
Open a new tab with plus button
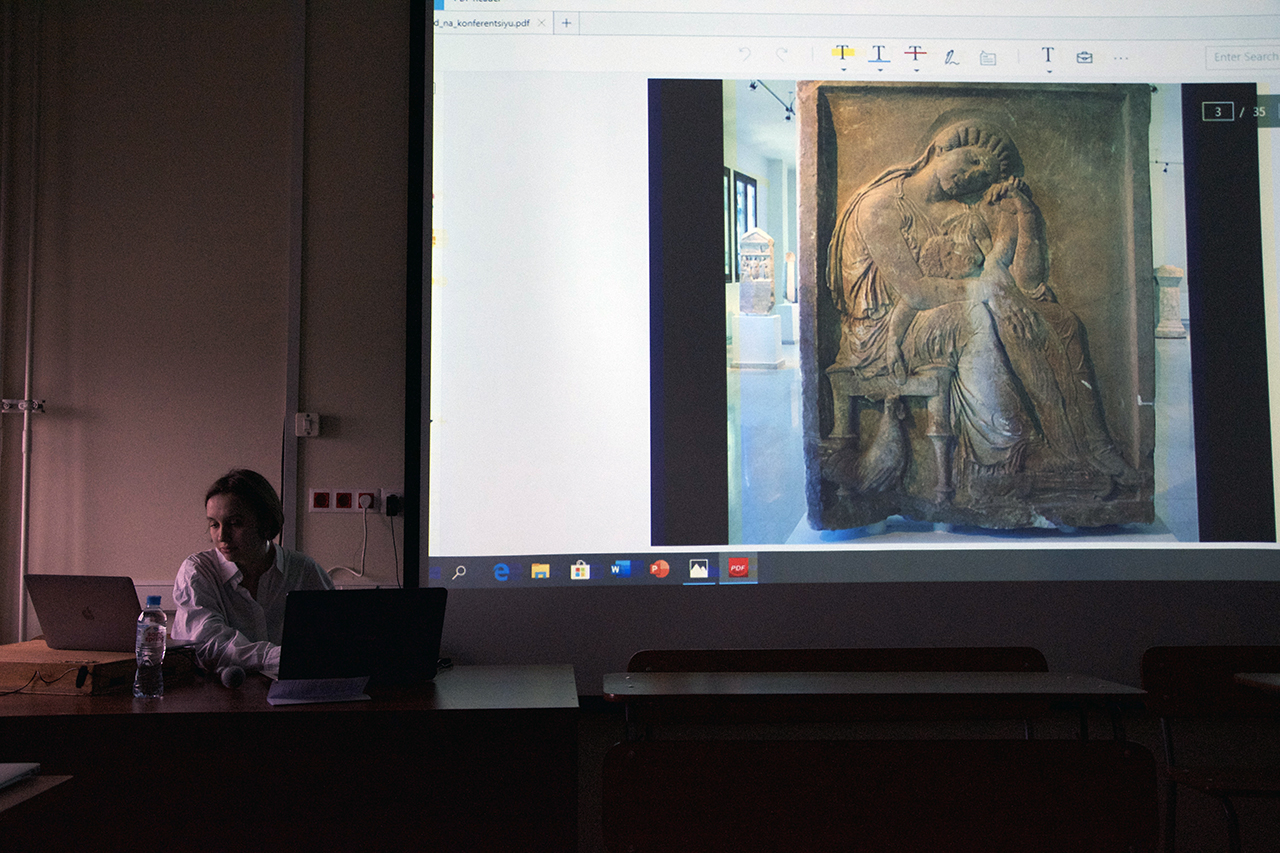pyautogui.click(x=566, y=22)
